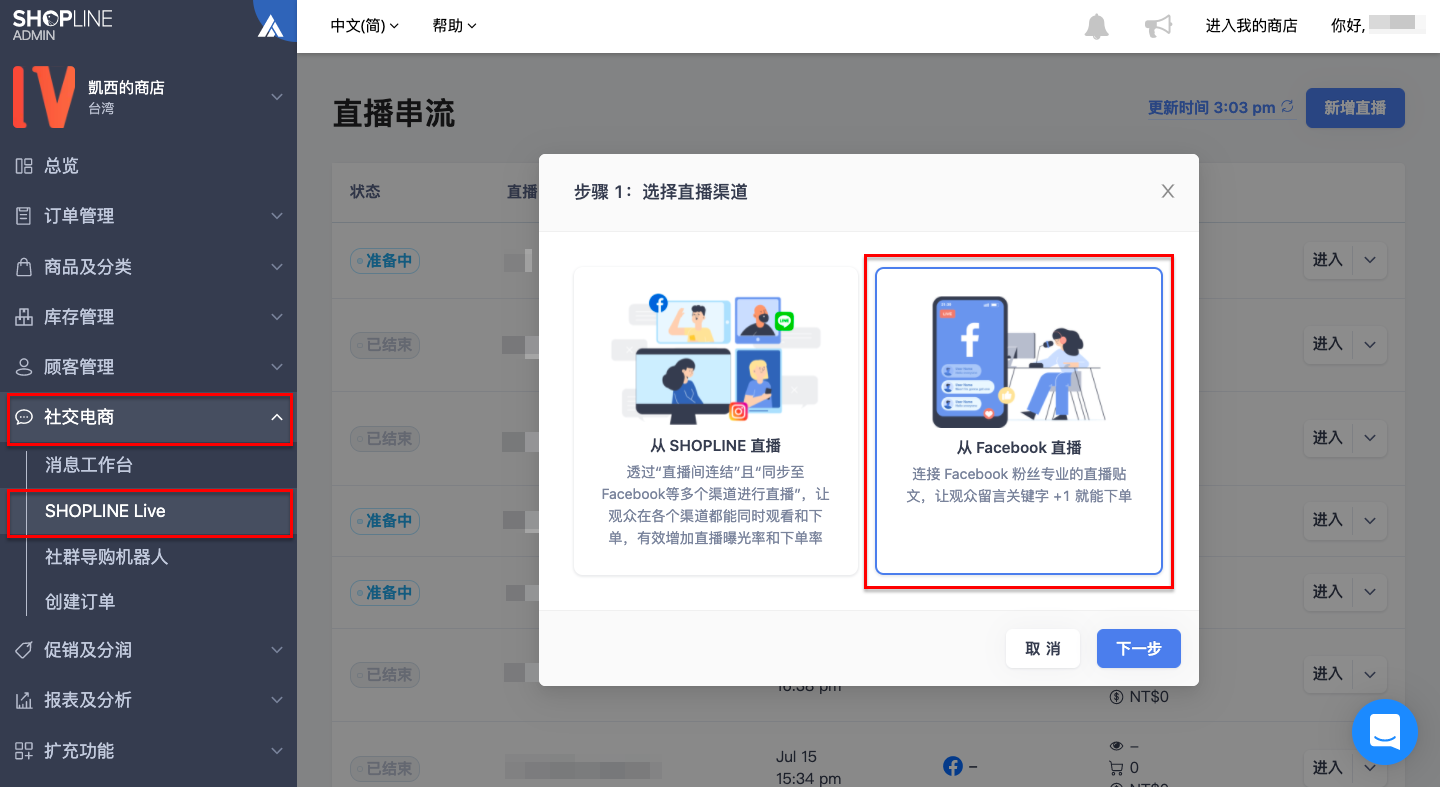
Task: Open the notification bell
Action: [x=1097, y=26]
